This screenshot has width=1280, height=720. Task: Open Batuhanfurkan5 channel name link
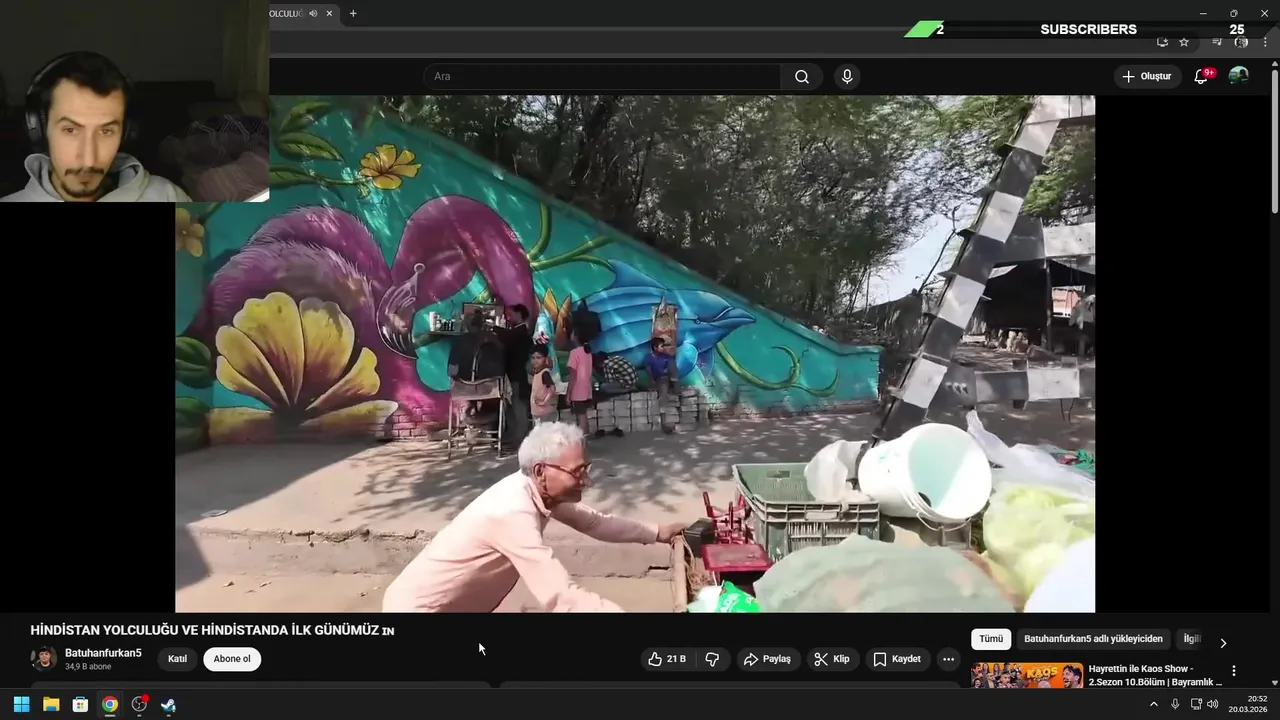tap(103, 653)
